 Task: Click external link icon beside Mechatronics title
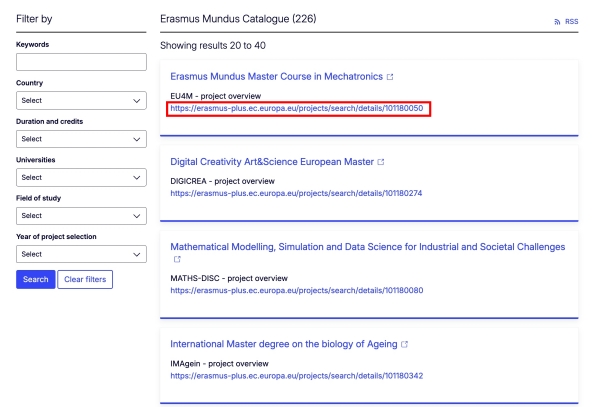pyautogui.click(x=390, y=76)
